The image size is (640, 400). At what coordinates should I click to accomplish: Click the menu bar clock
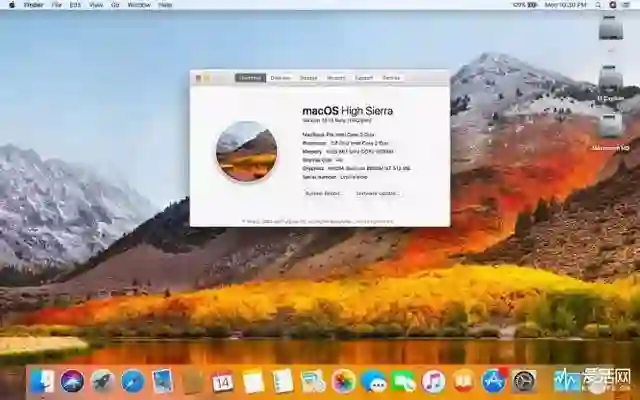coord(565,5)
